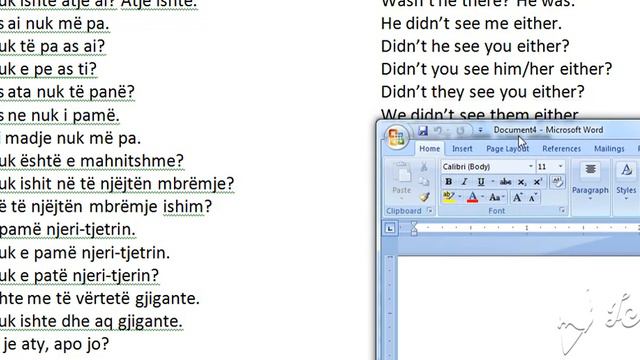This screenshot has height=360, width=640.
Task: Undo the last action in Quick Access toolbar
Action: point(438,131)
